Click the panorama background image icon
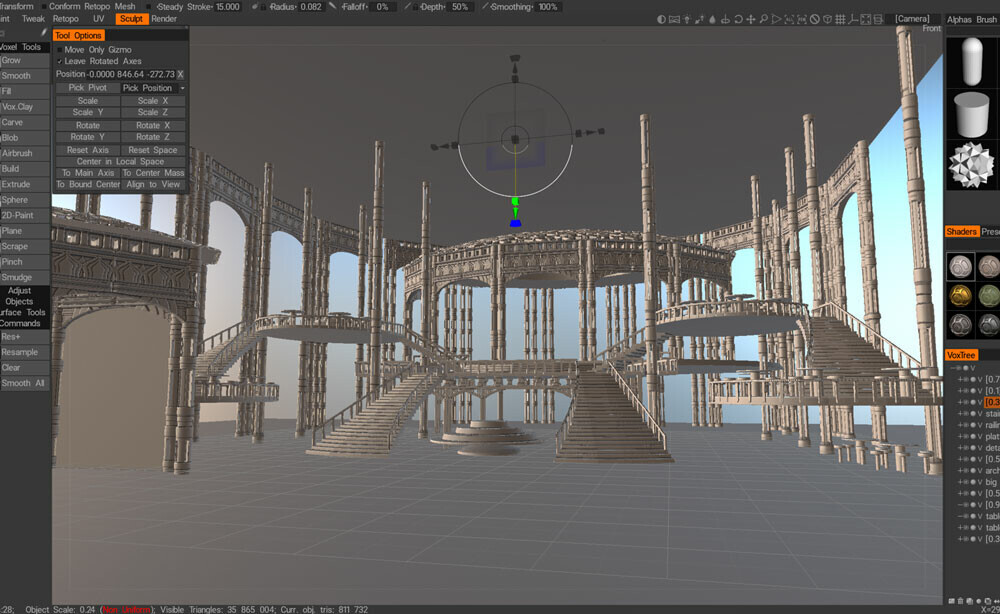The image size is (1000, 614). pyautogui.click(x=674, y=20)
